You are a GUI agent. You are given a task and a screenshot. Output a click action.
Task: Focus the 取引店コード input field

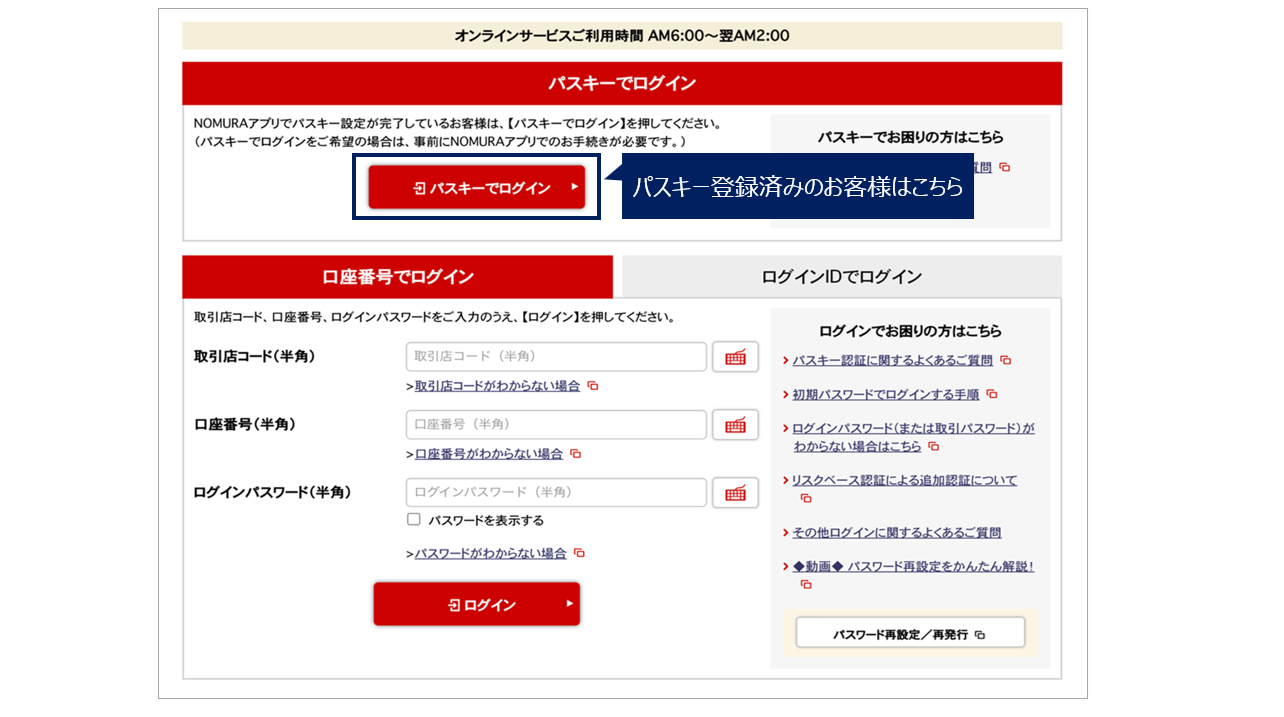point(556,357)
